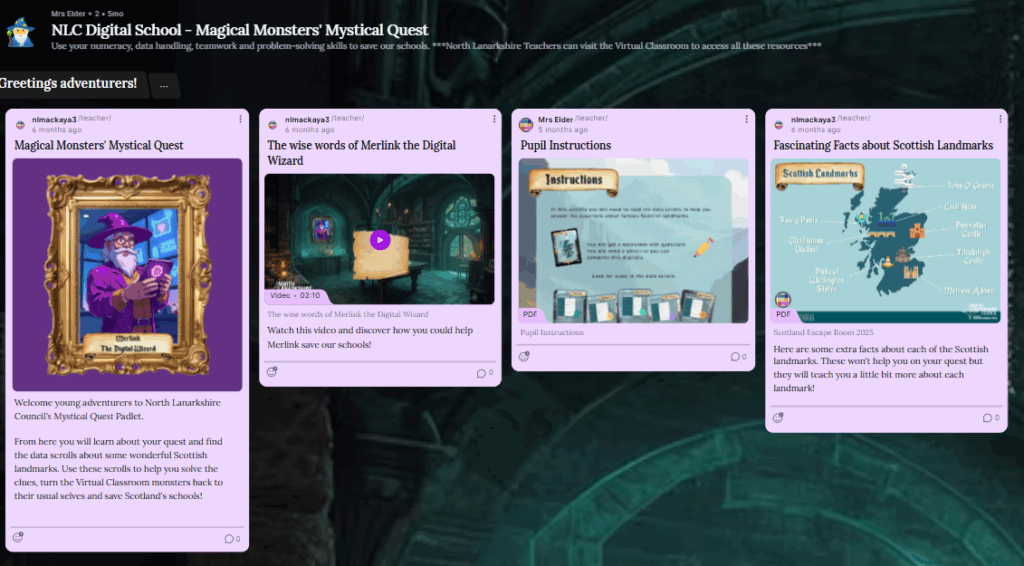Open comments on the Merlink video post
1024x566 pixels.
485,374
